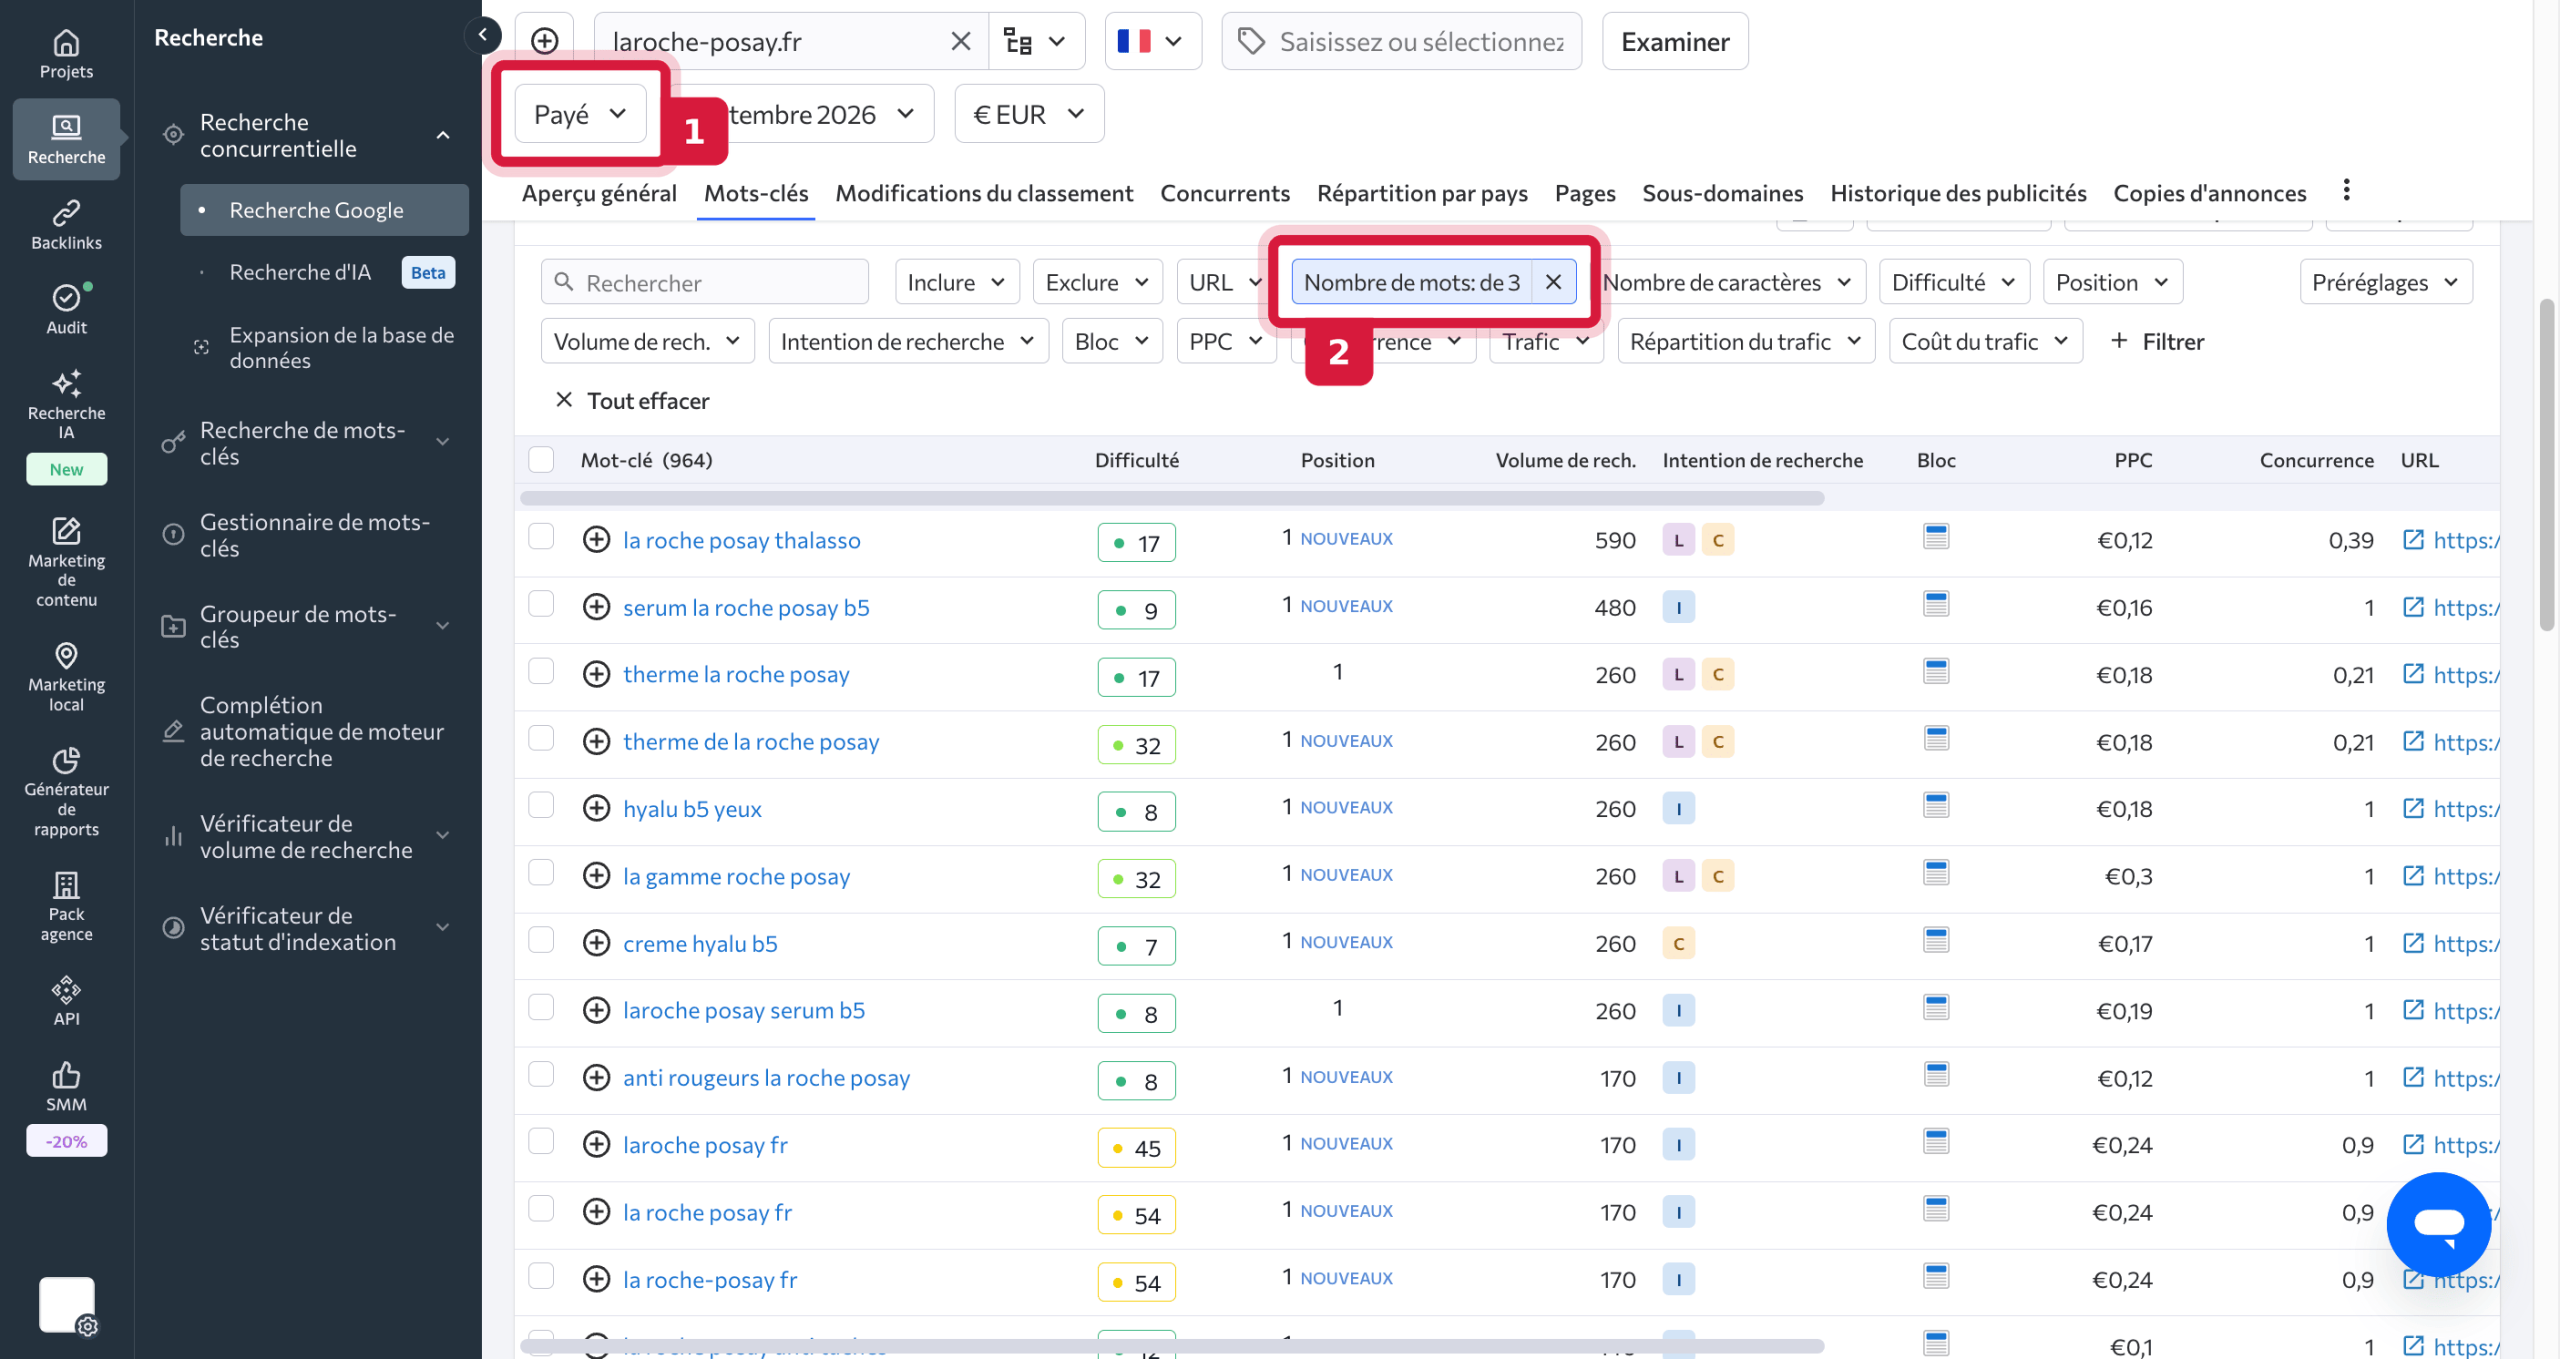Click the Rechercher keyword search field
This screenshot has width=2560, height=1359.
tap(705, 282)
